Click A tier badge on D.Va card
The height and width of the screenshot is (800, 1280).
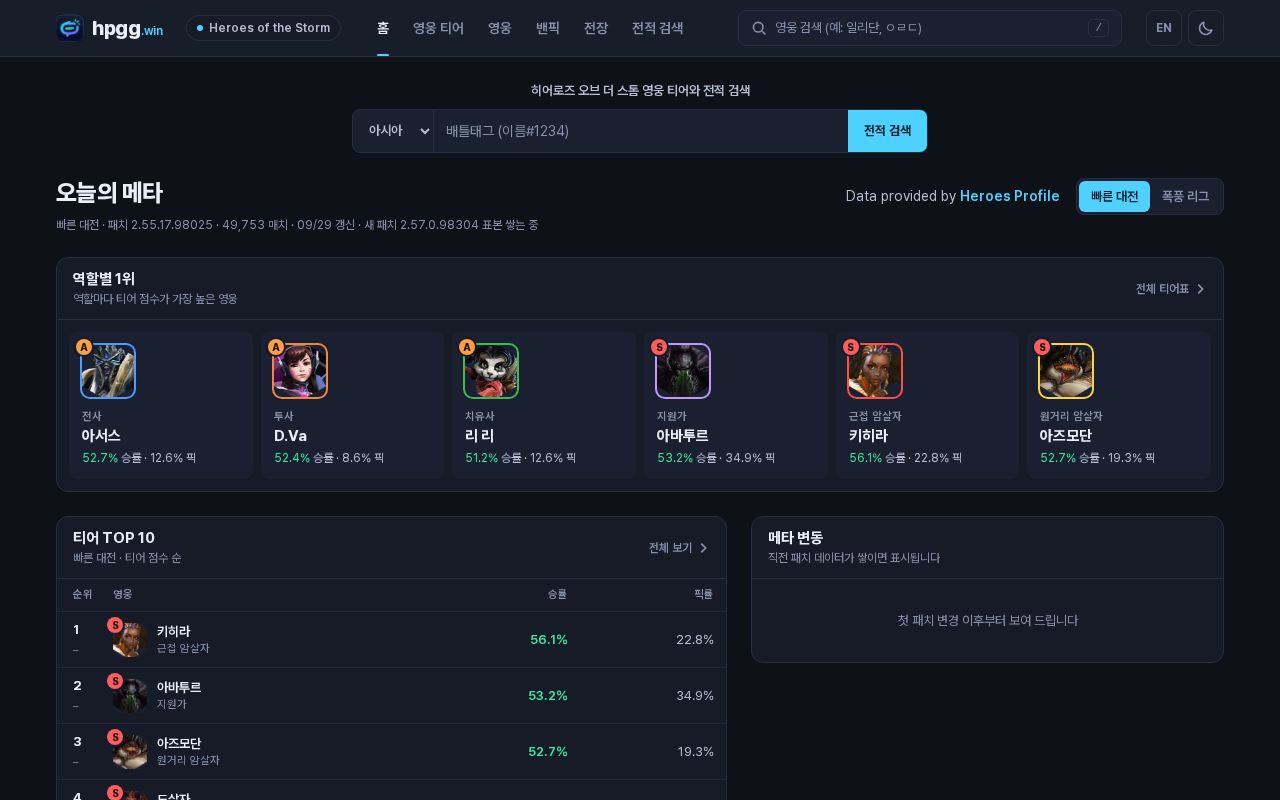[276, 347]
